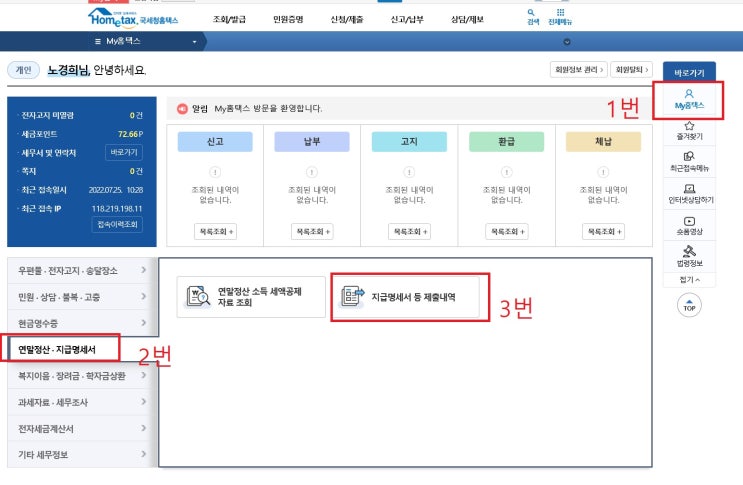Viewport: 743px width, 485px height.
Task: Click 목록조회 under 환급
Action: coord(507,232)
